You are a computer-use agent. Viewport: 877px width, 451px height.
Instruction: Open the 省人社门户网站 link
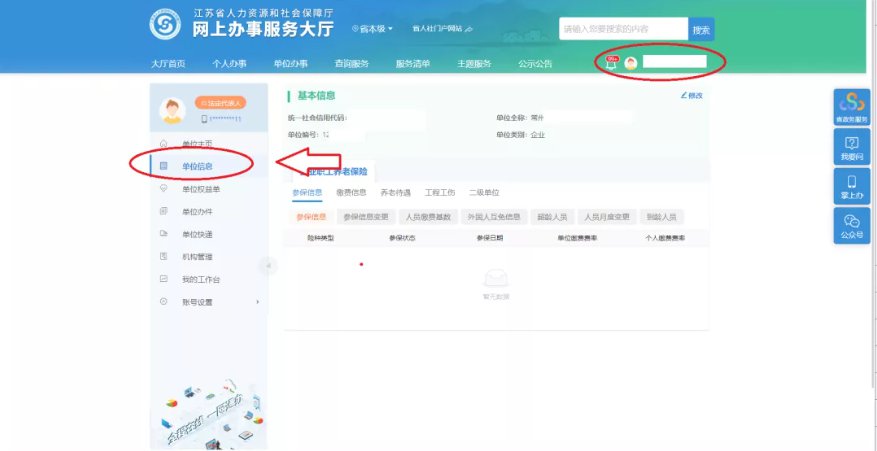442,29
